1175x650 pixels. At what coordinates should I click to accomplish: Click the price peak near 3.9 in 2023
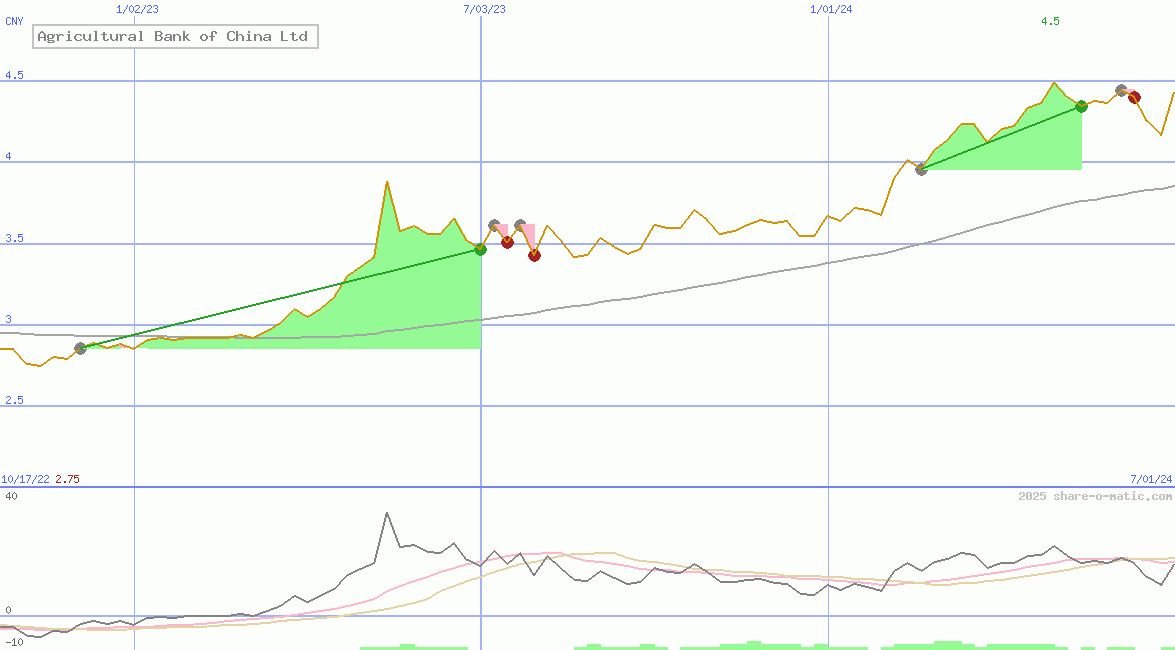[386, 182]
